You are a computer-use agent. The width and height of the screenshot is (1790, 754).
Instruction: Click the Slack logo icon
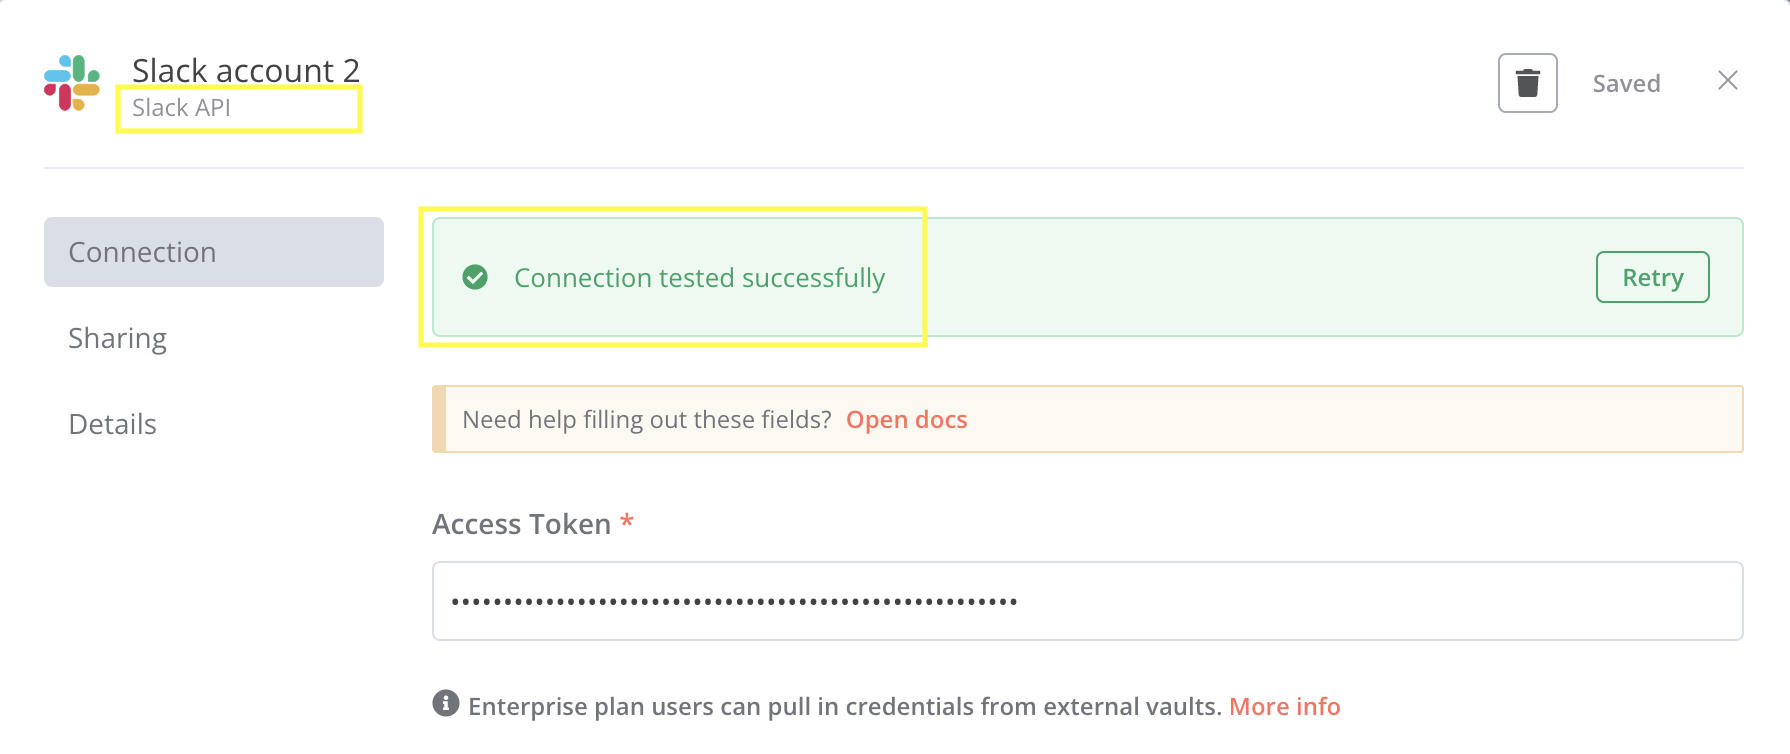click(72, 83)
